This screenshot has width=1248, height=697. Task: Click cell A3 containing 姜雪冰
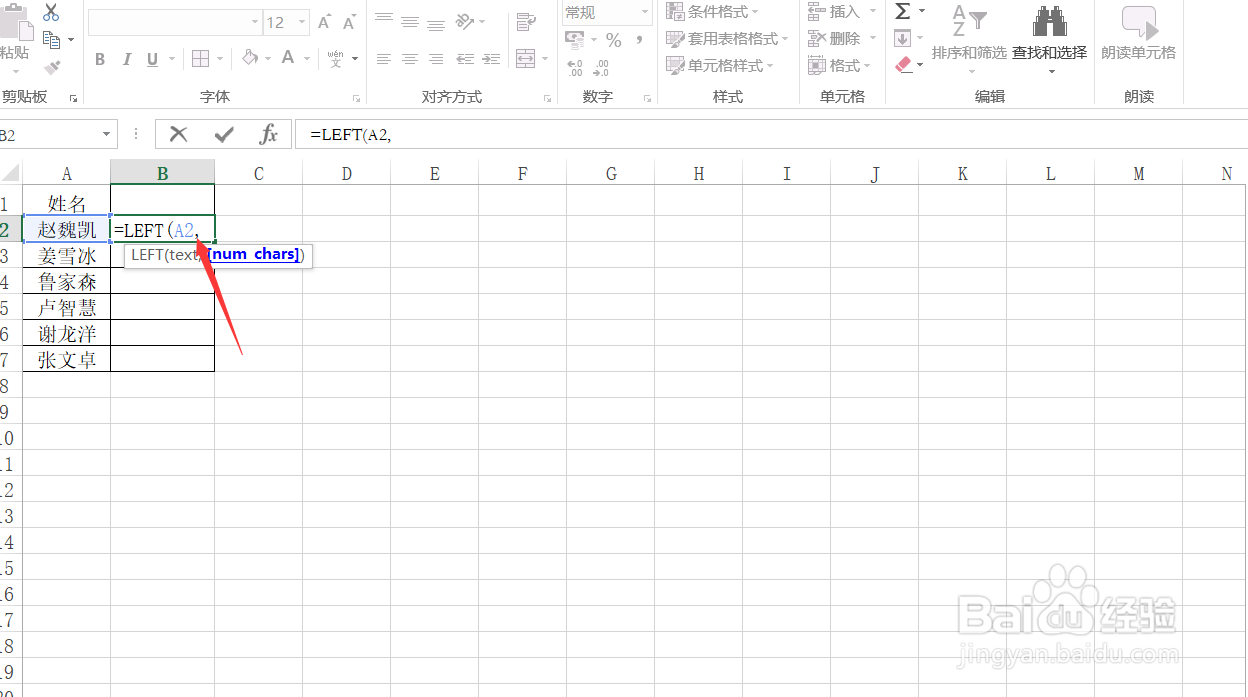67,256
